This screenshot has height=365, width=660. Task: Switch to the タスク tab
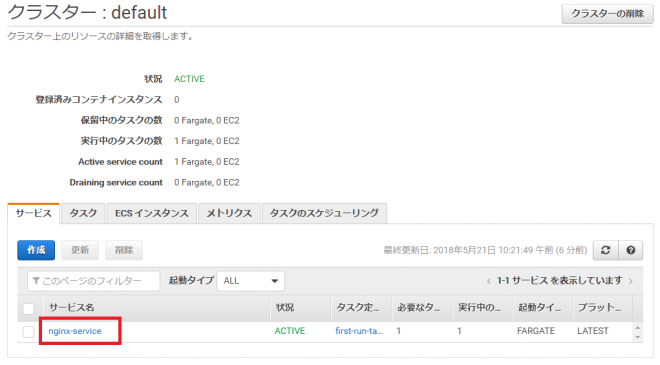[83, 213]
